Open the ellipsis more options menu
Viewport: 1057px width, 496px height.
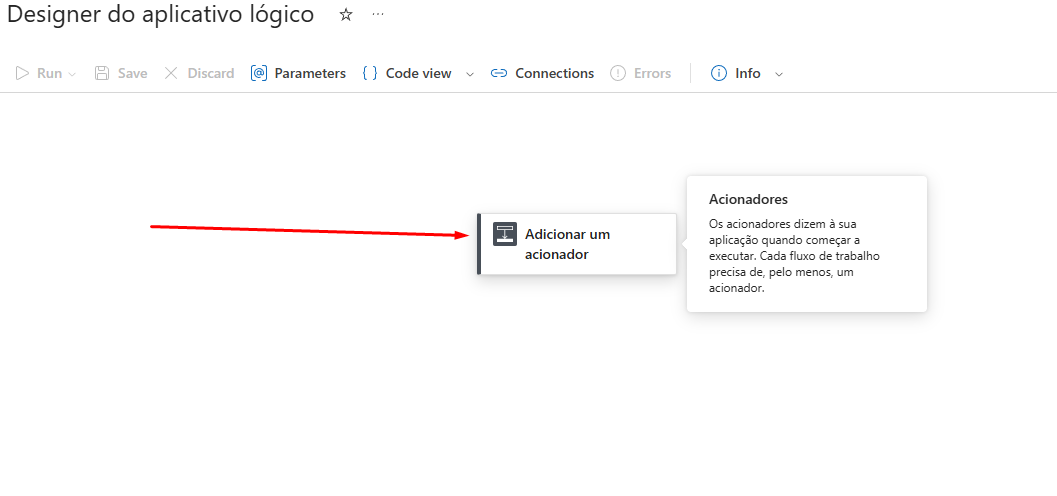tap(377, 15)
